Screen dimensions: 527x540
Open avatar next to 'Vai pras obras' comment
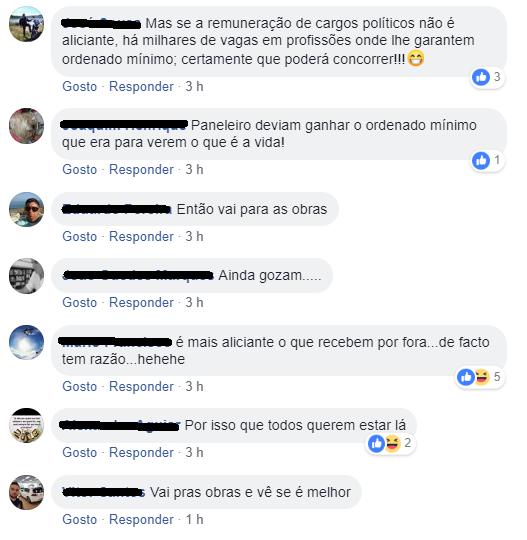click(x=27, y=492)
